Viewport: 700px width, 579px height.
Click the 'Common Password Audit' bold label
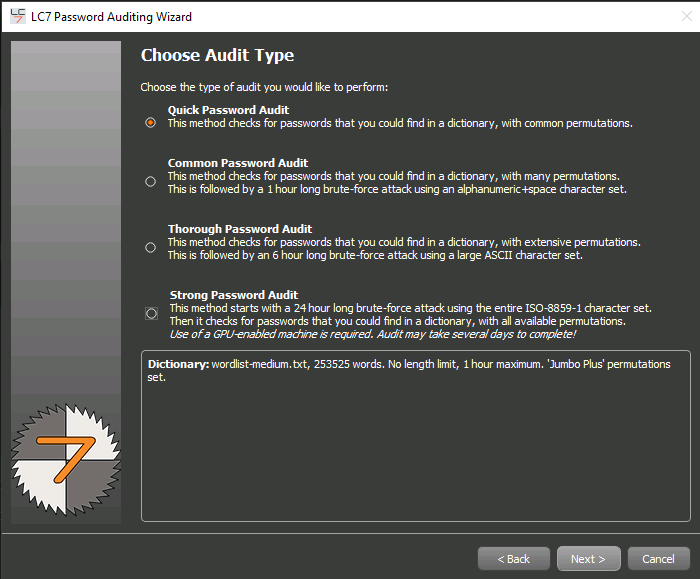[237, 163]
